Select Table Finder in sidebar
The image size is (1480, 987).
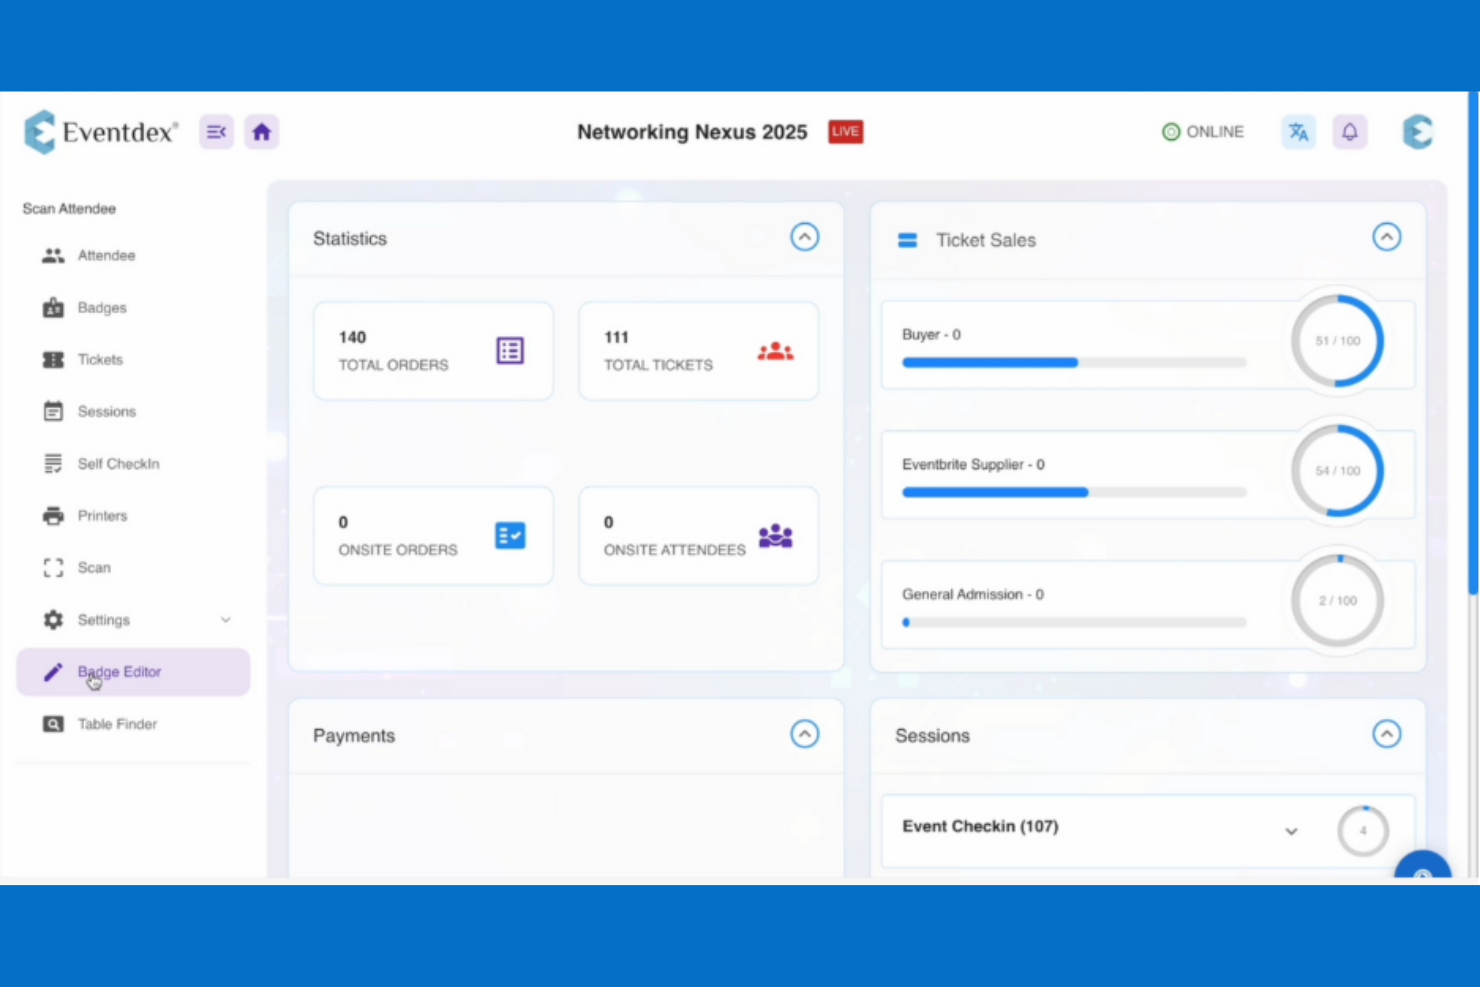click(x=117, y=723)
